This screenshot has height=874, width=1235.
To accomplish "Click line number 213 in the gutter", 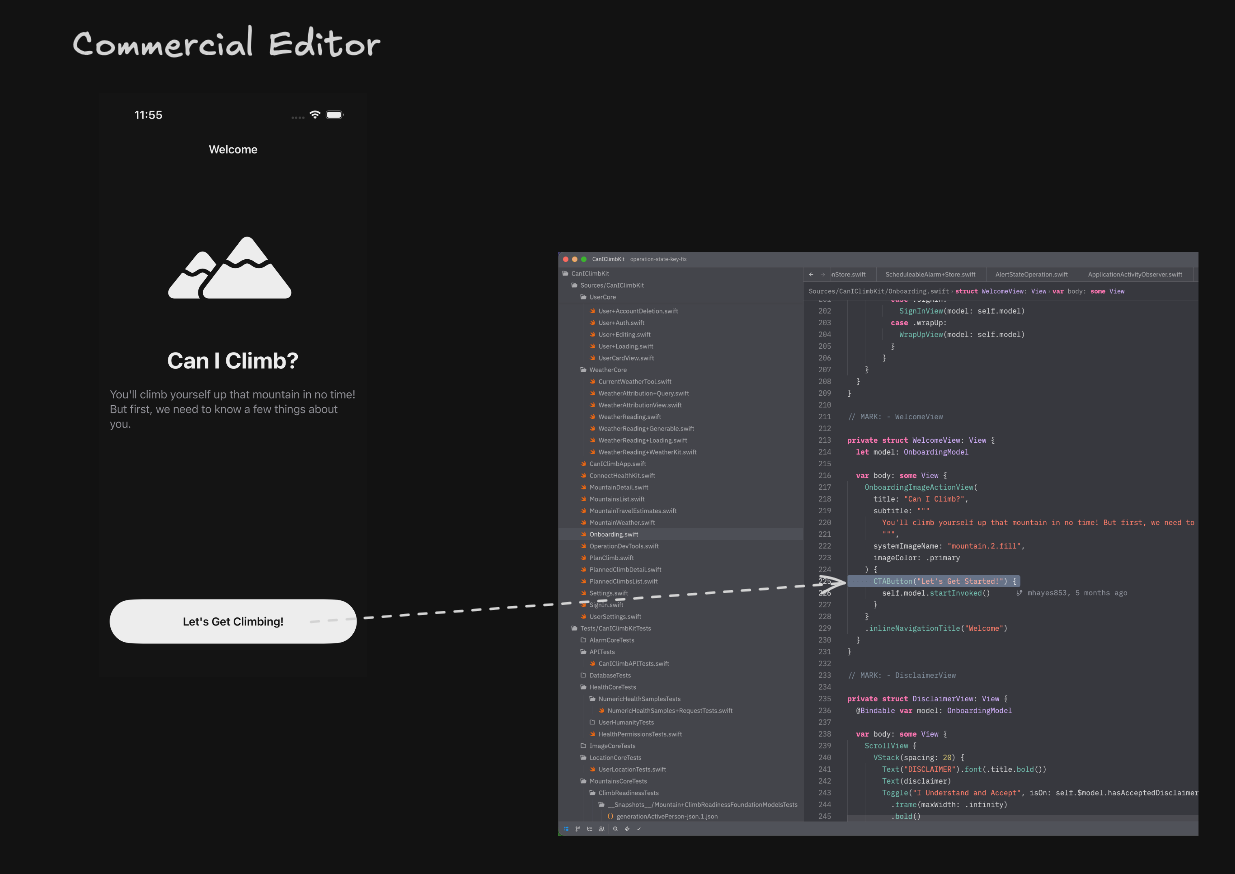I will [824, 440].
